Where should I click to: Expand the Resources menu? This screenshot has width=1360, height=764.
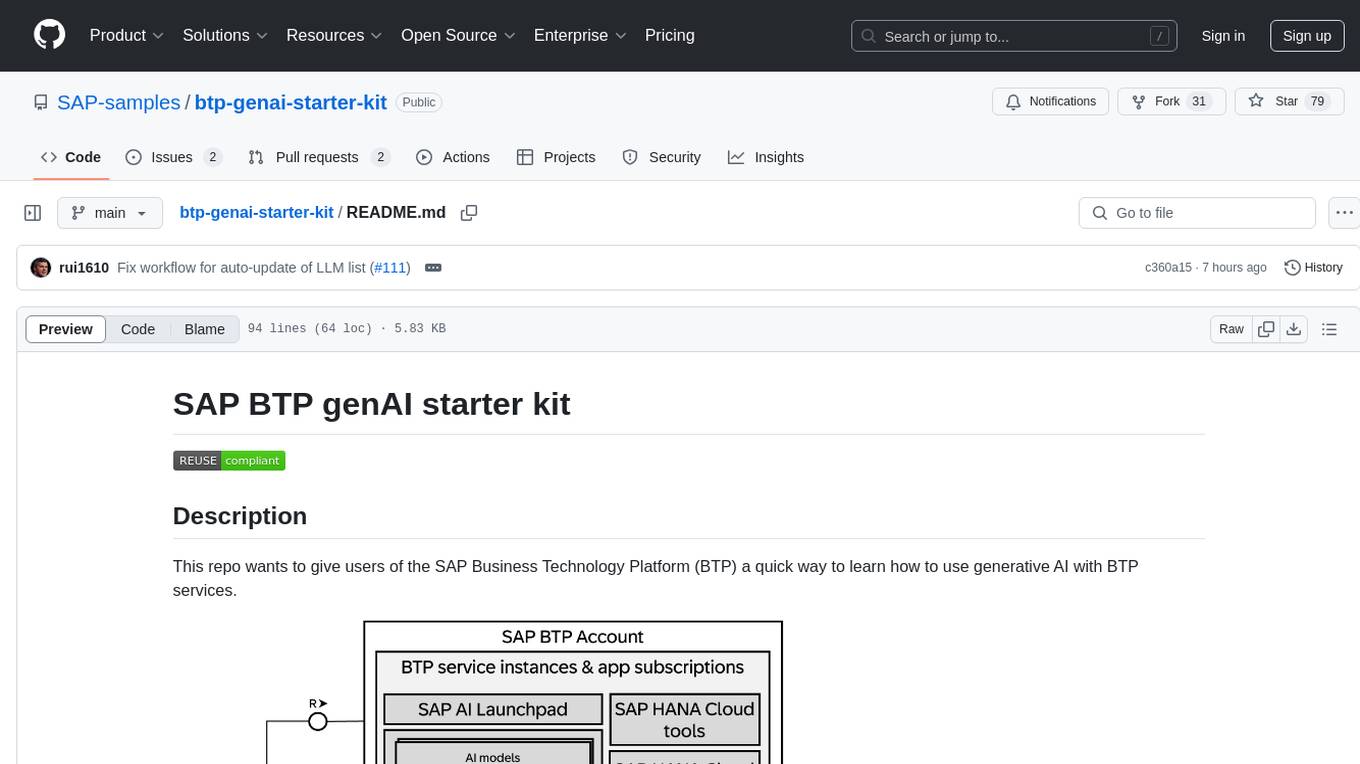(334, 35)
